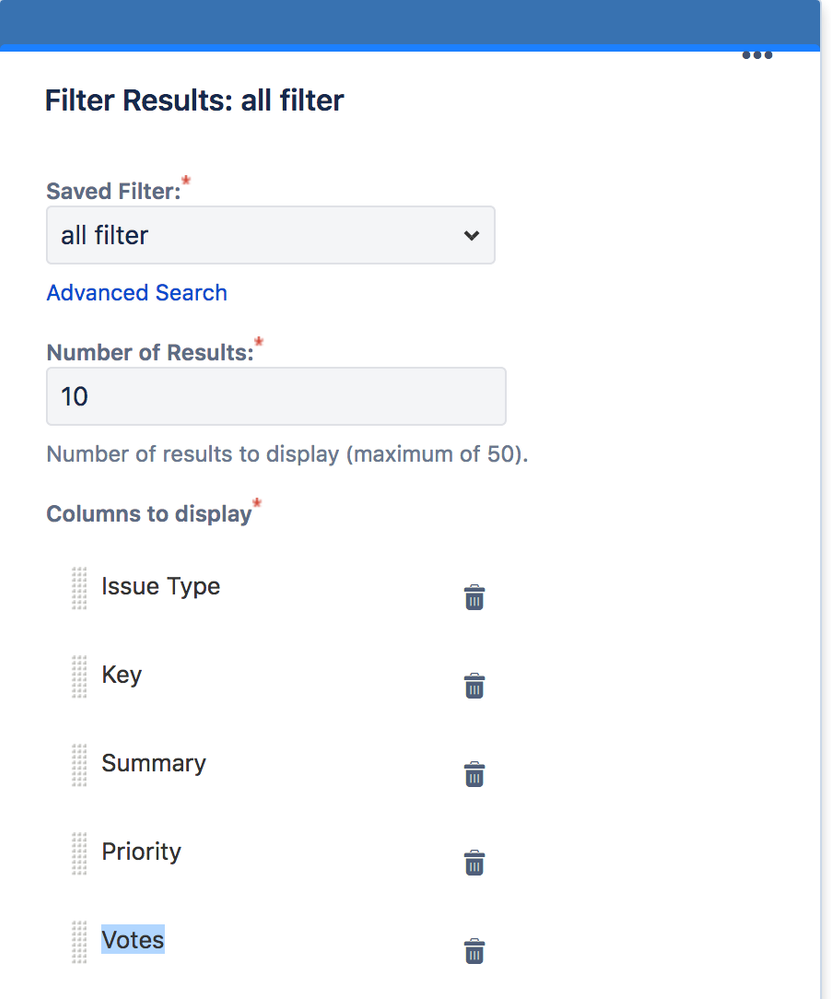Click the highlighted Votes column label
This screenshot has height=999, width=831.
(133, 940)
